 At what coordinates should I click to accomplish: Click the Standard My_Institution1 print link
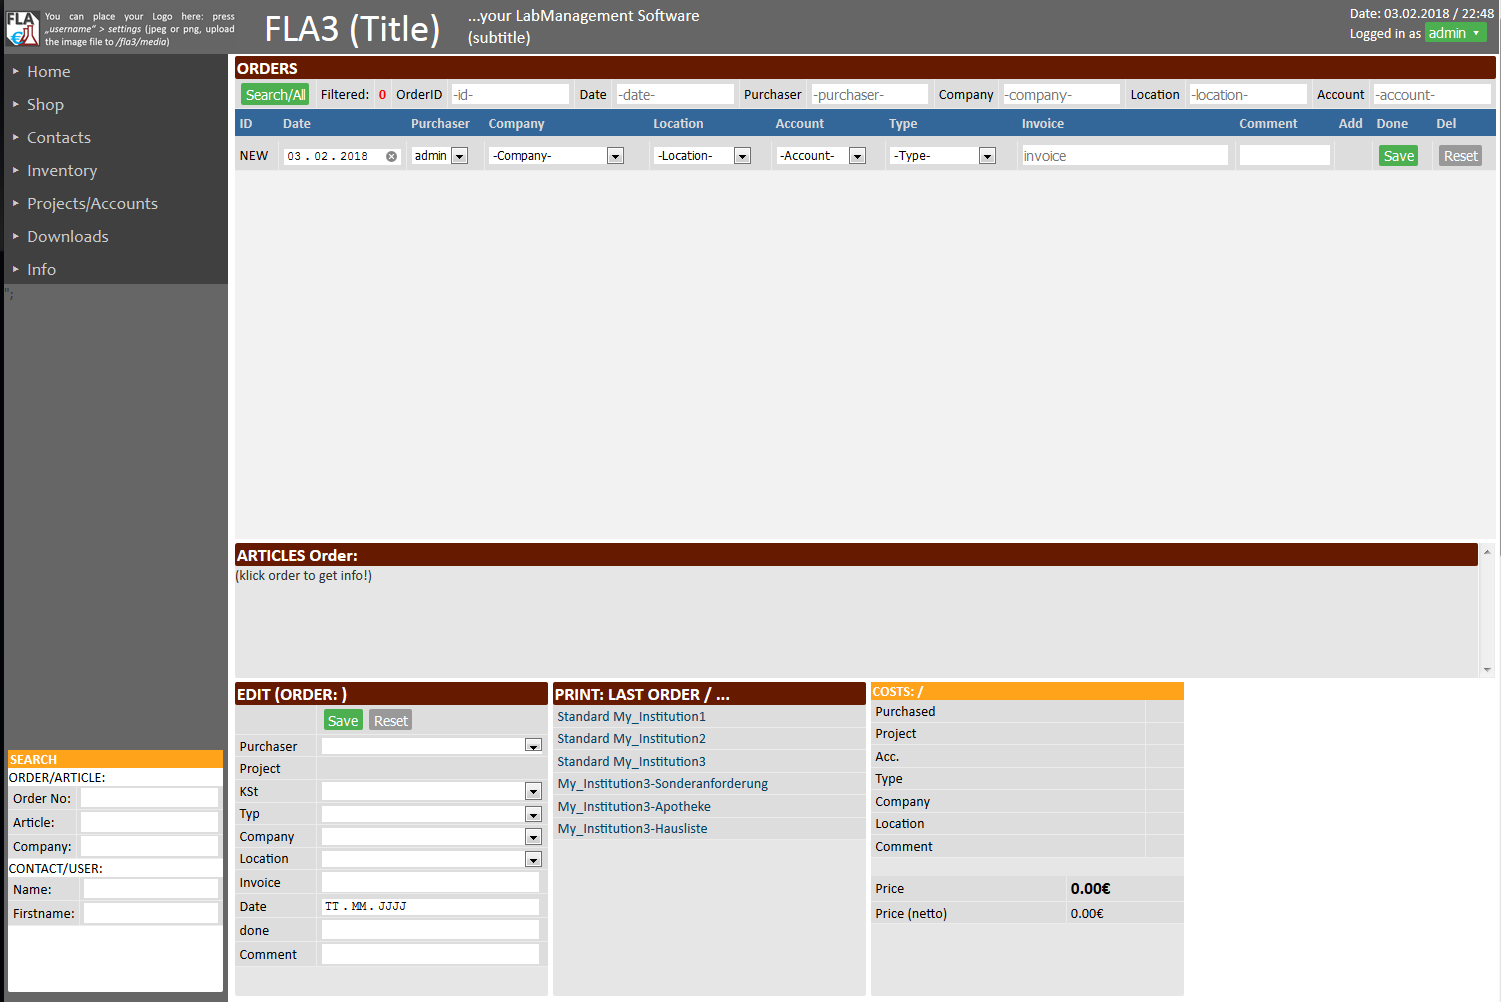631,716
